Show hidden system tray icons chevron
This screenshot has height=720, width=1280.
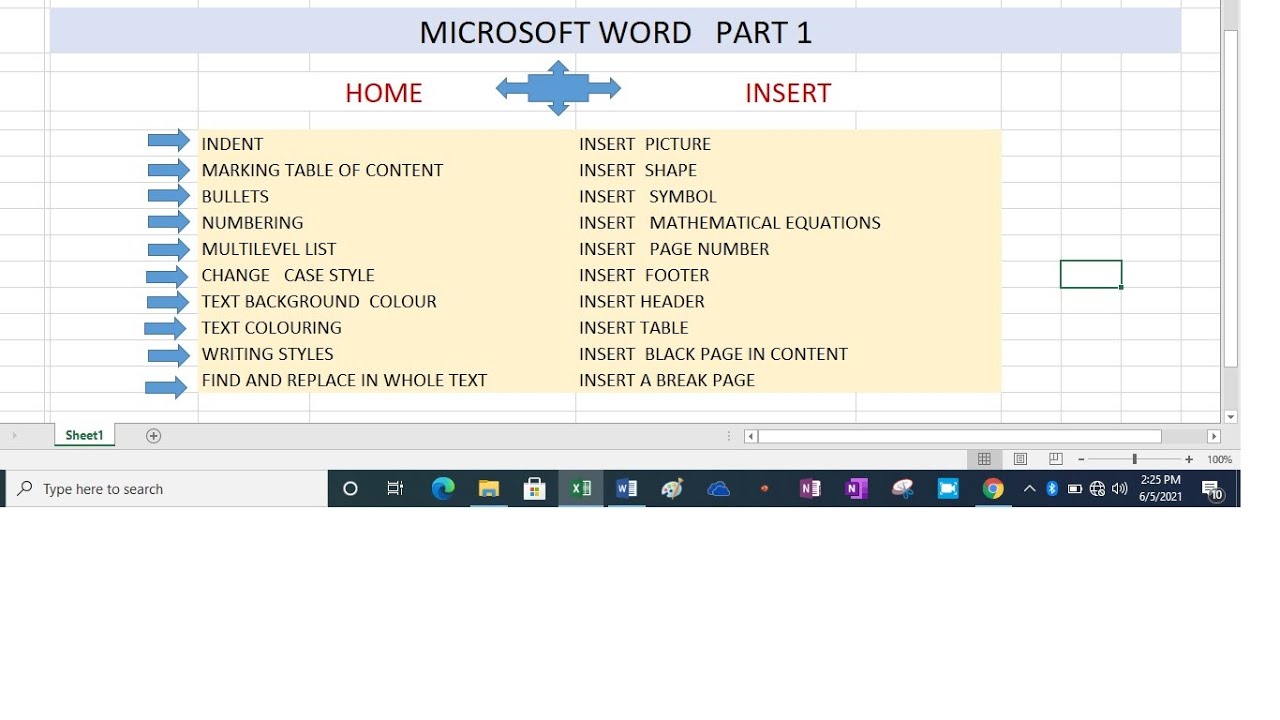click(1029, 489)
